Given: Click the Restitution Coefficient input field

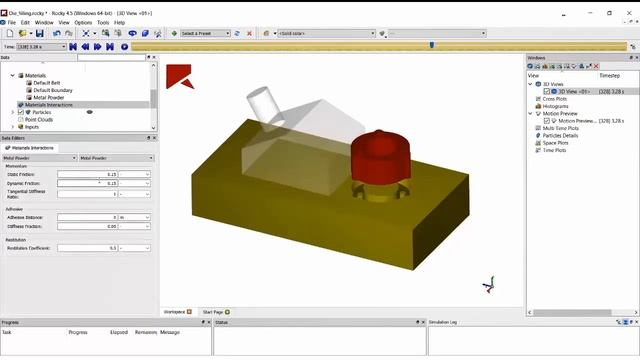Looking at the screenshot, I should click(x=87, y=248).
